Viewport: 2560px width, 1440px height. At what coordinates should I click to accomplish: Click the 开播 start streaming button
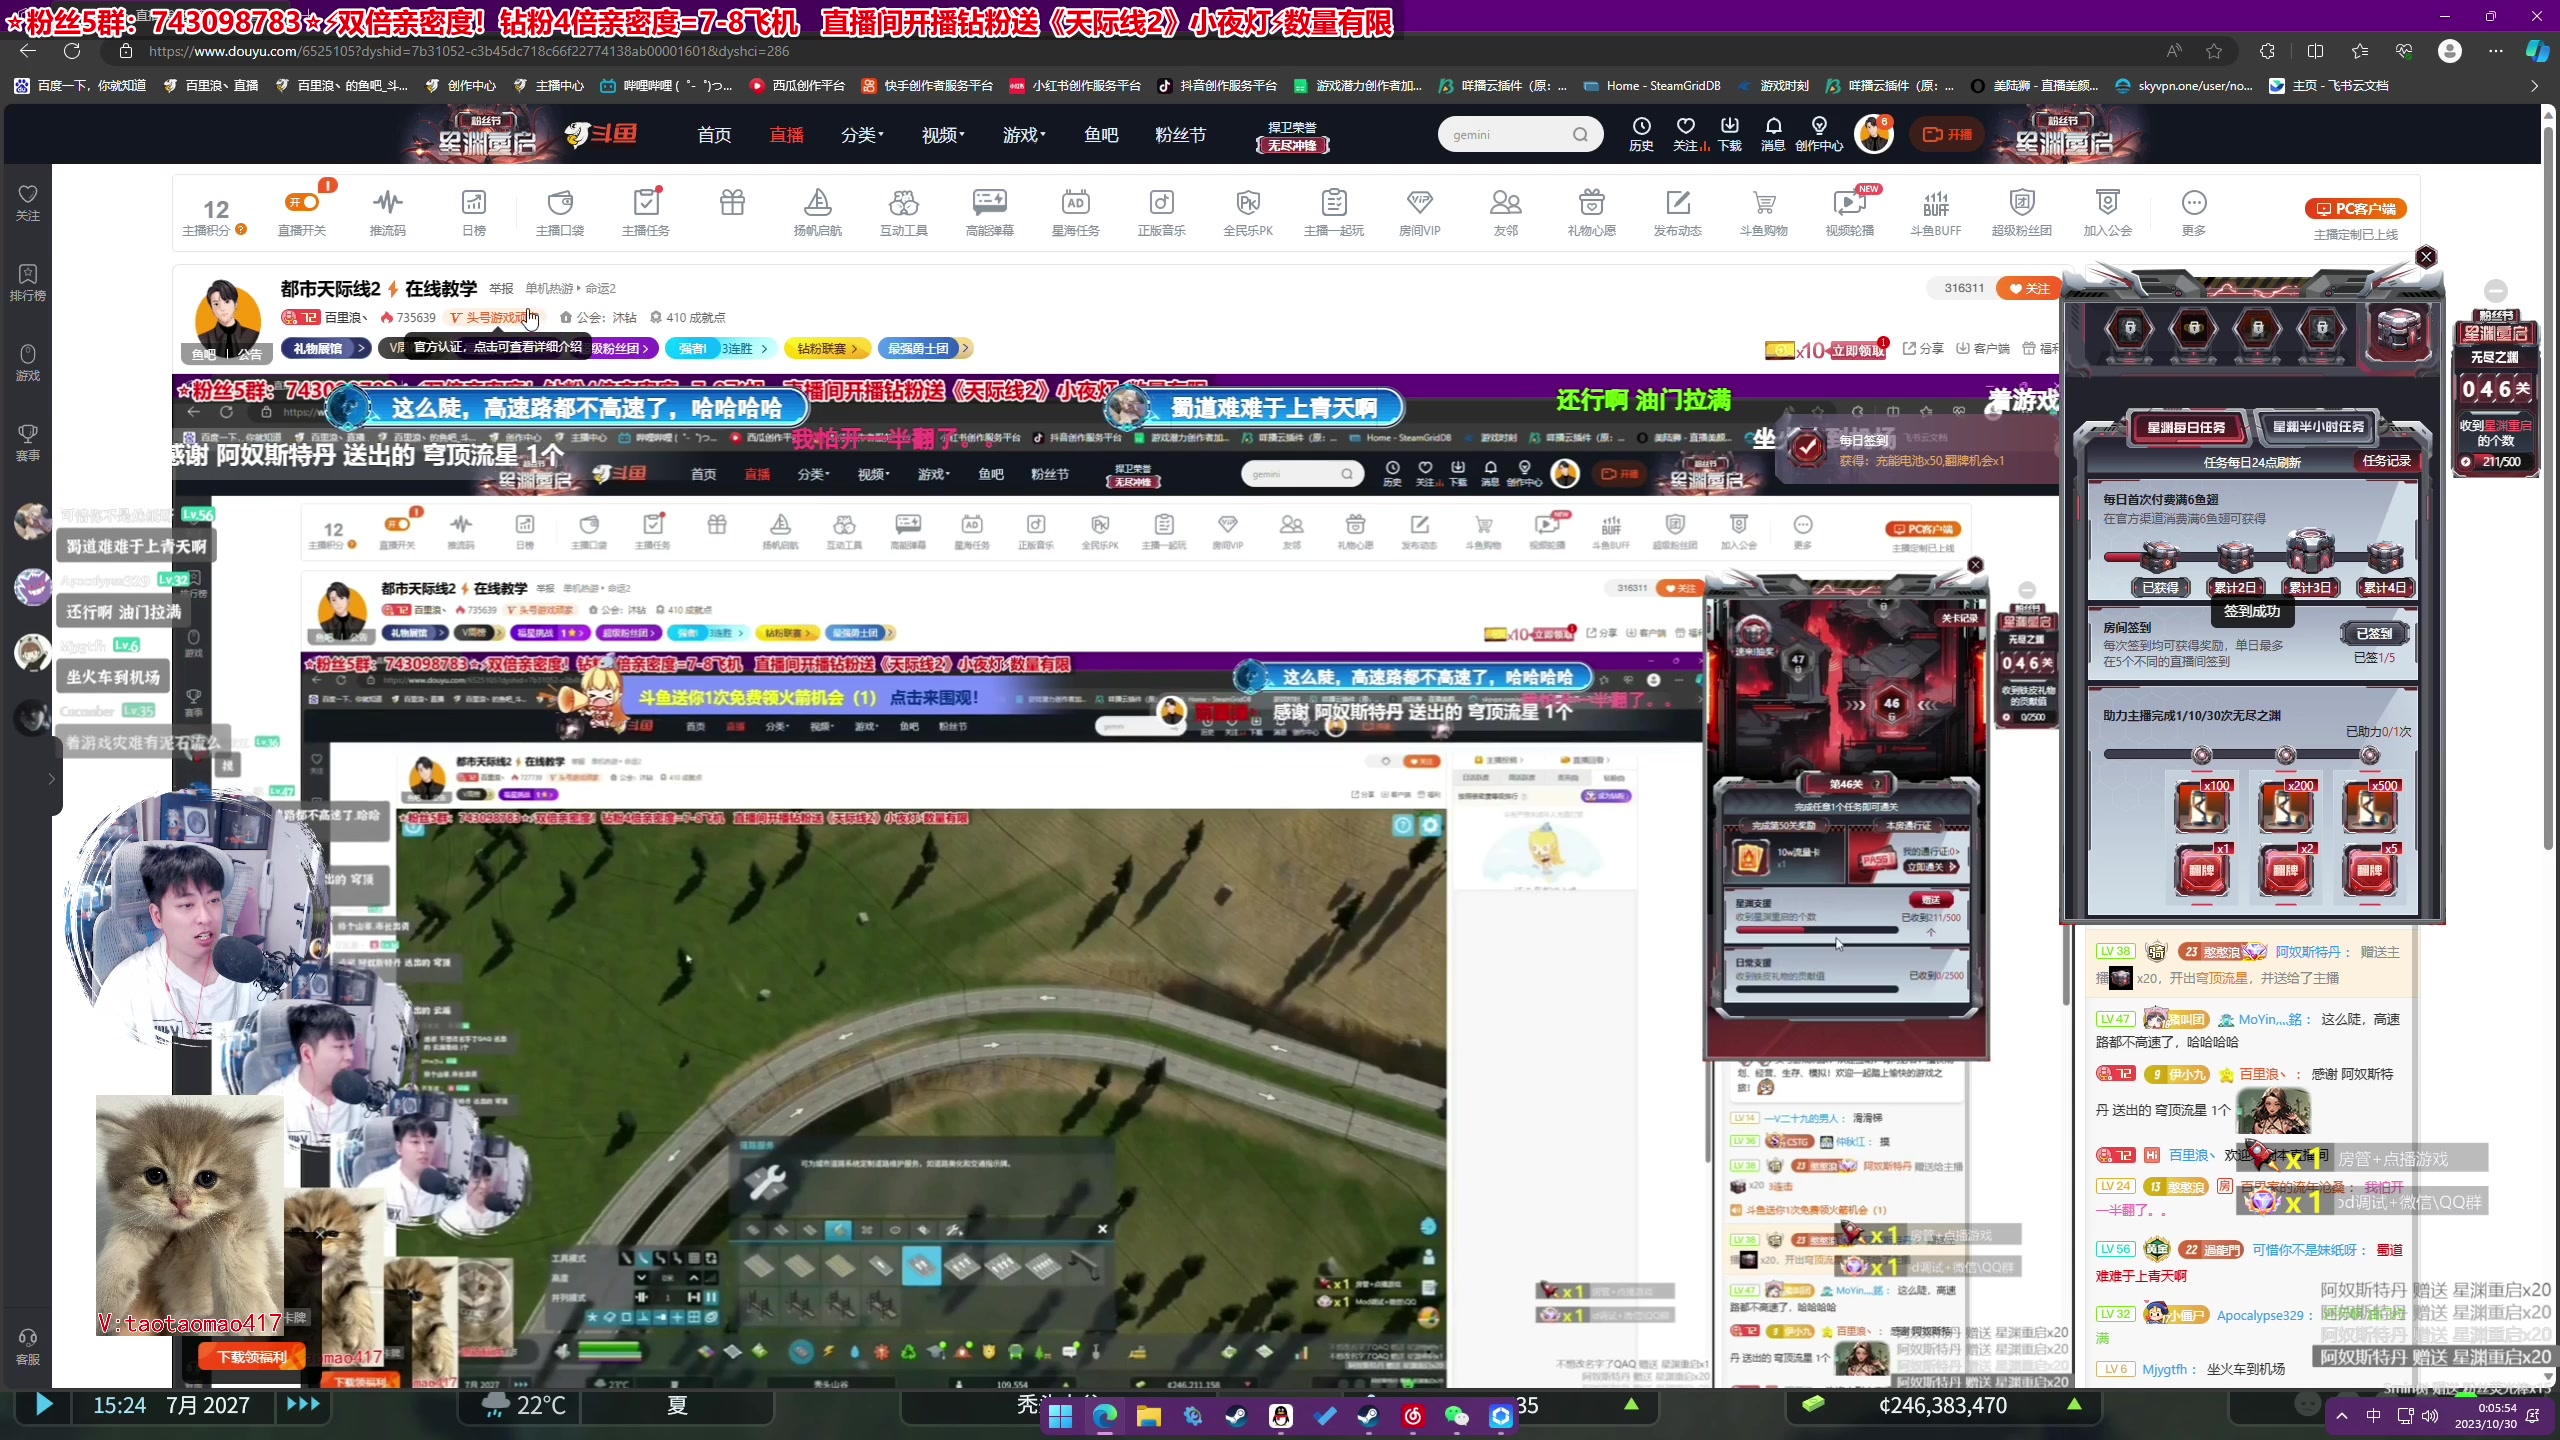[x=1947, y=134]
